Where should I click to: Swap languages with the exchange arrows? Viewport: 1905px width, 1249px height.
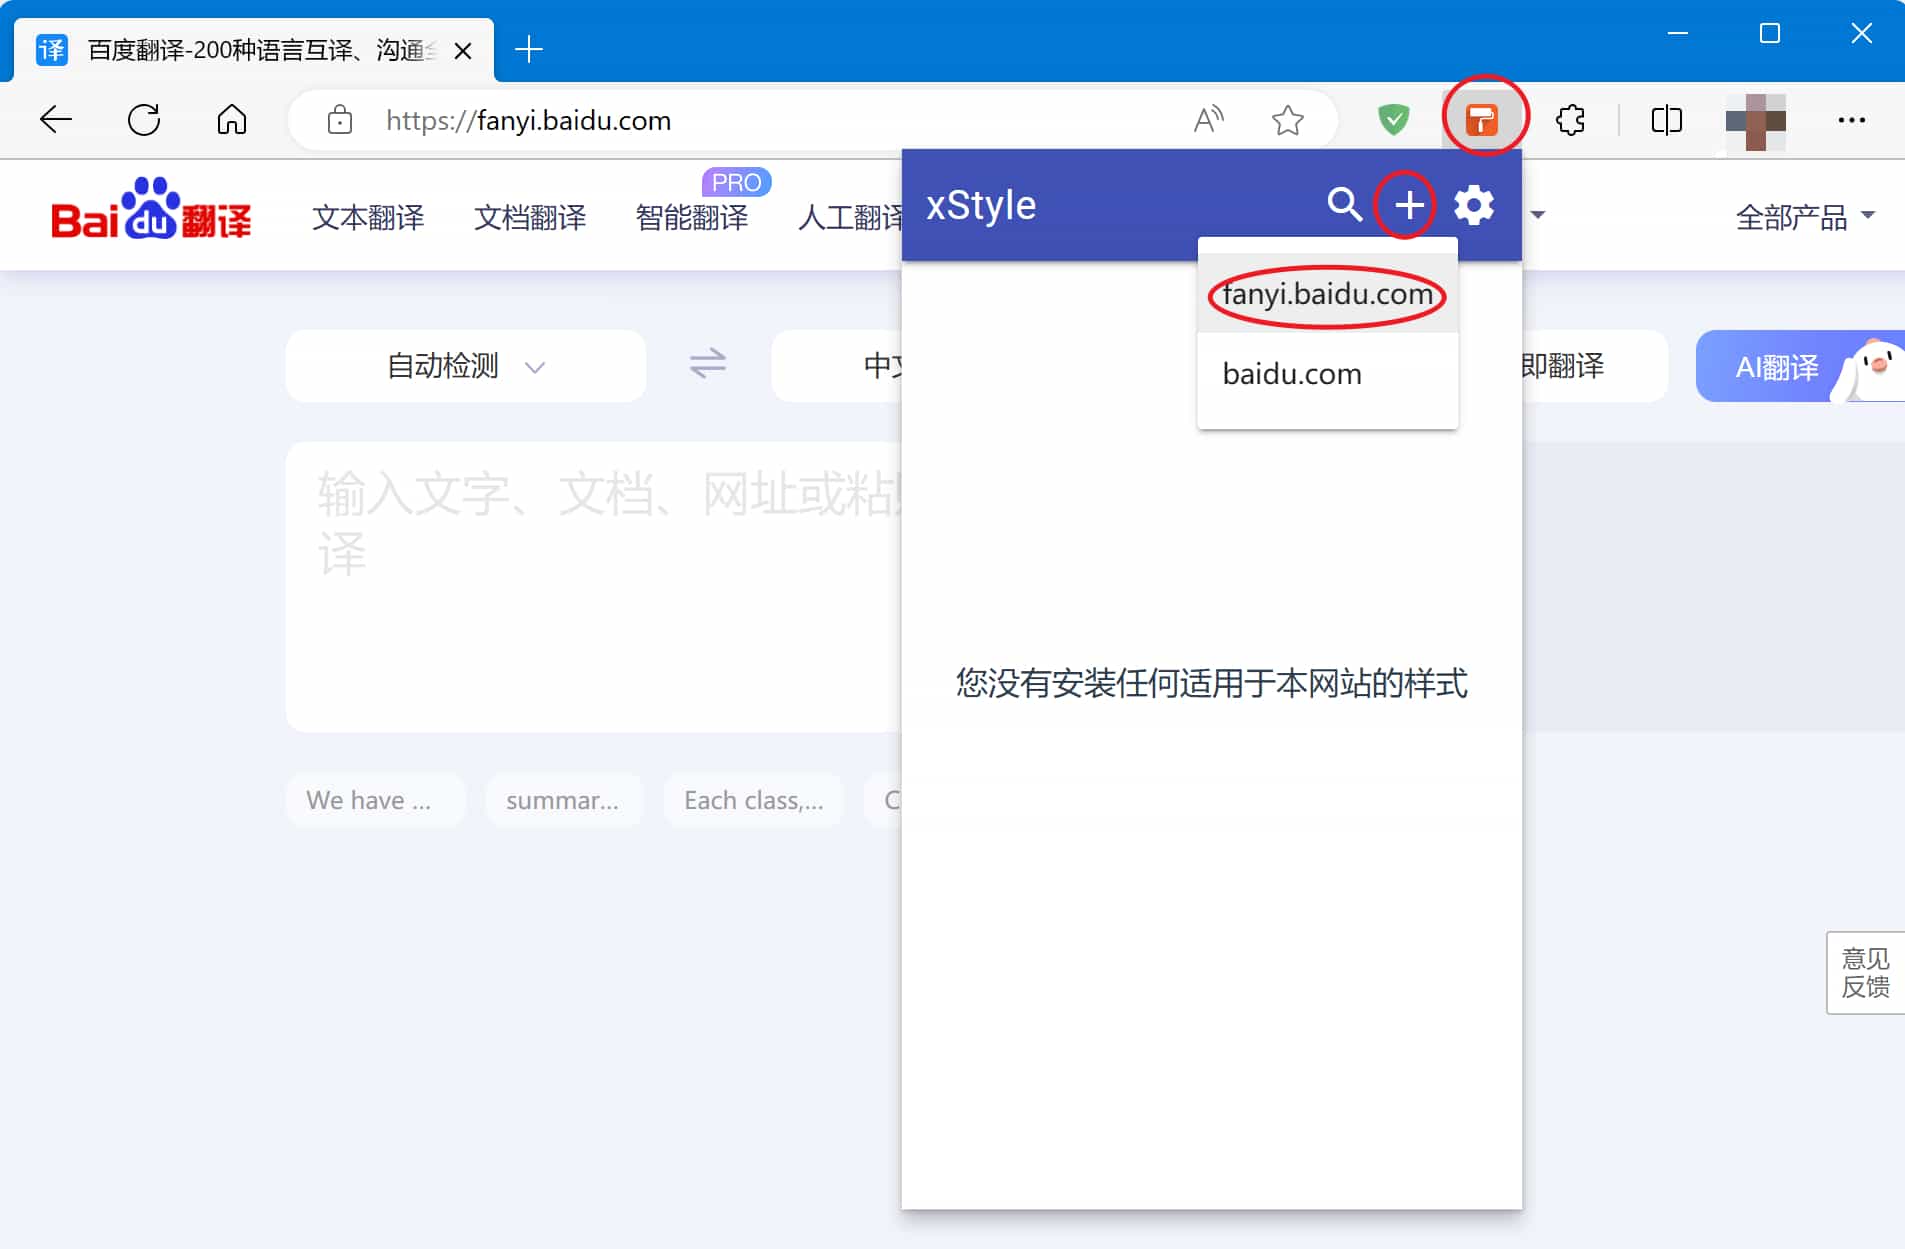pos(707,364)
